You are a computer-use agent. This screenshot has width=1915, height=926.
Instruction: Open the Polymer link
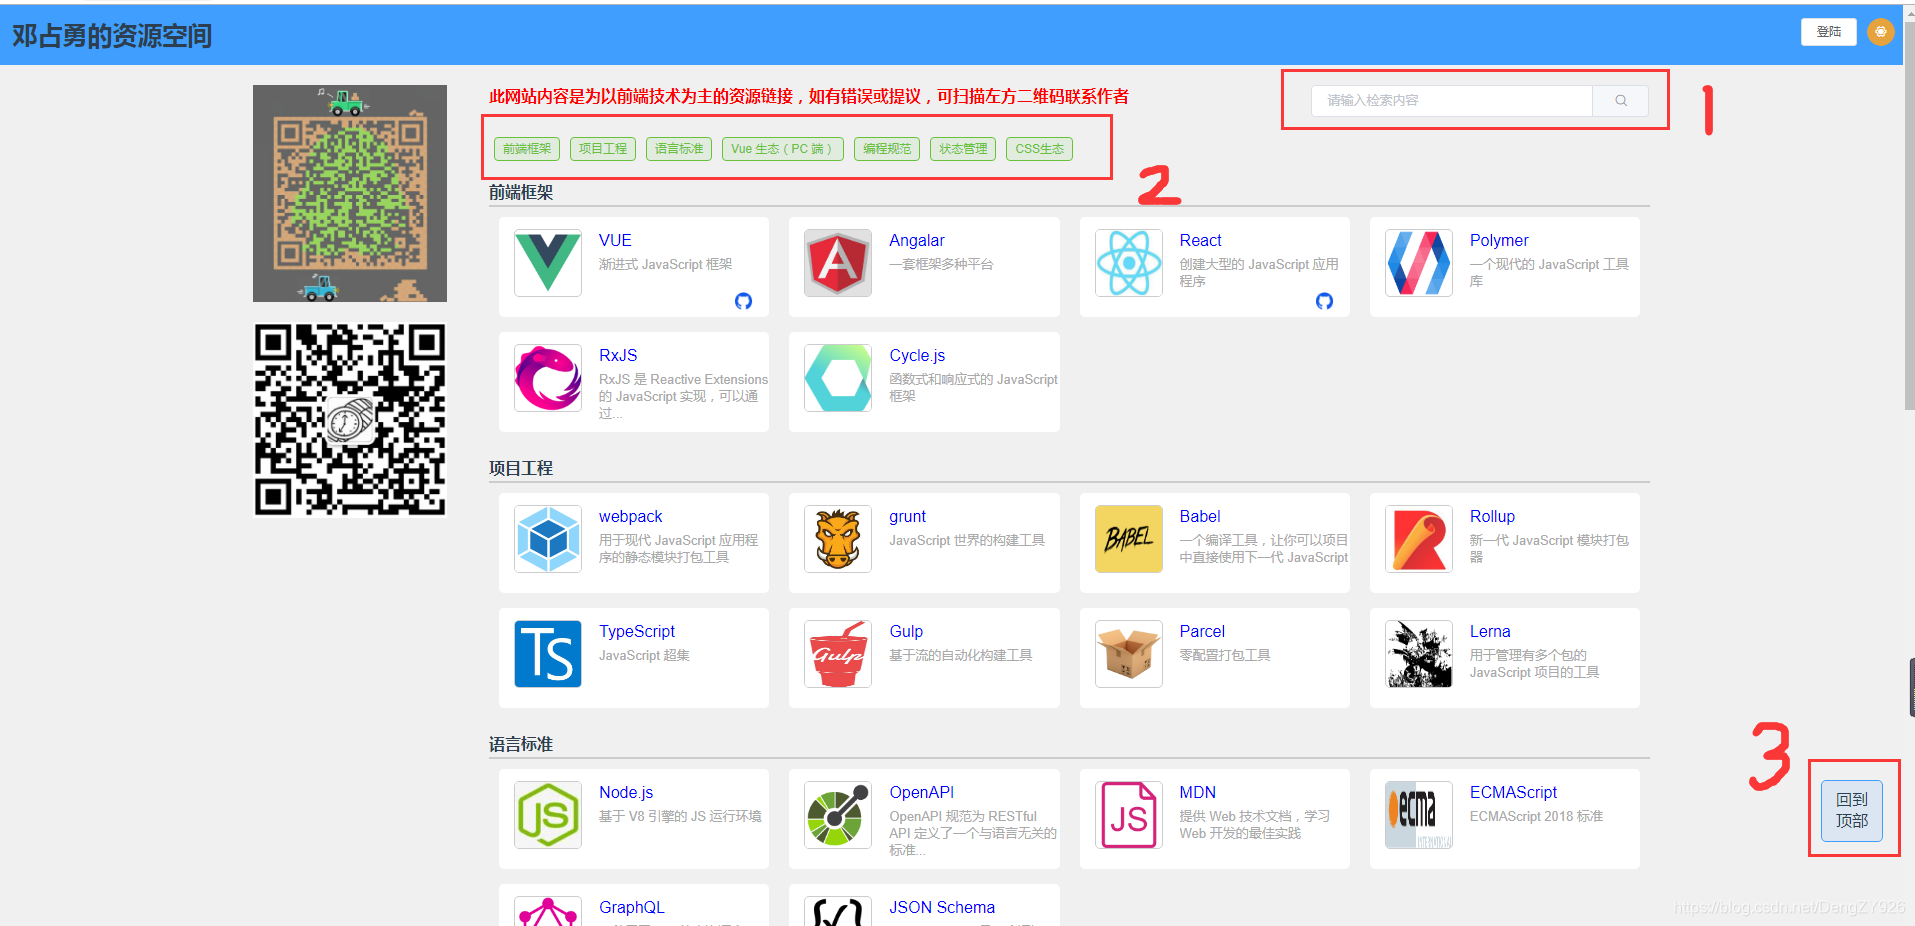1499,240
